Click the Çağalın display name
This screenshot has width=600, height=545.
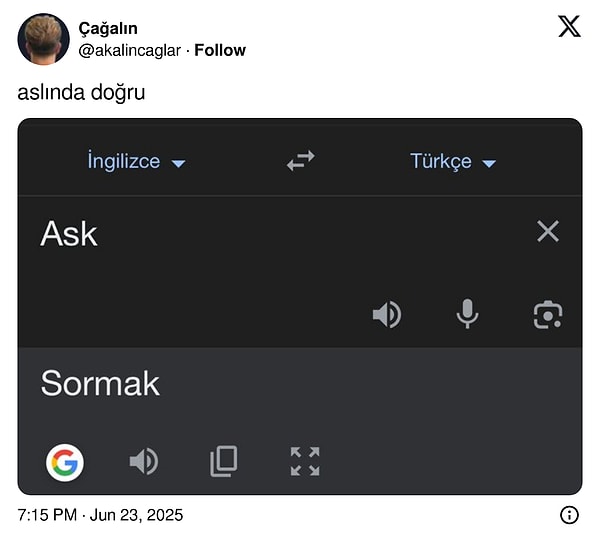pyautogui.click(x=108, y=29)
